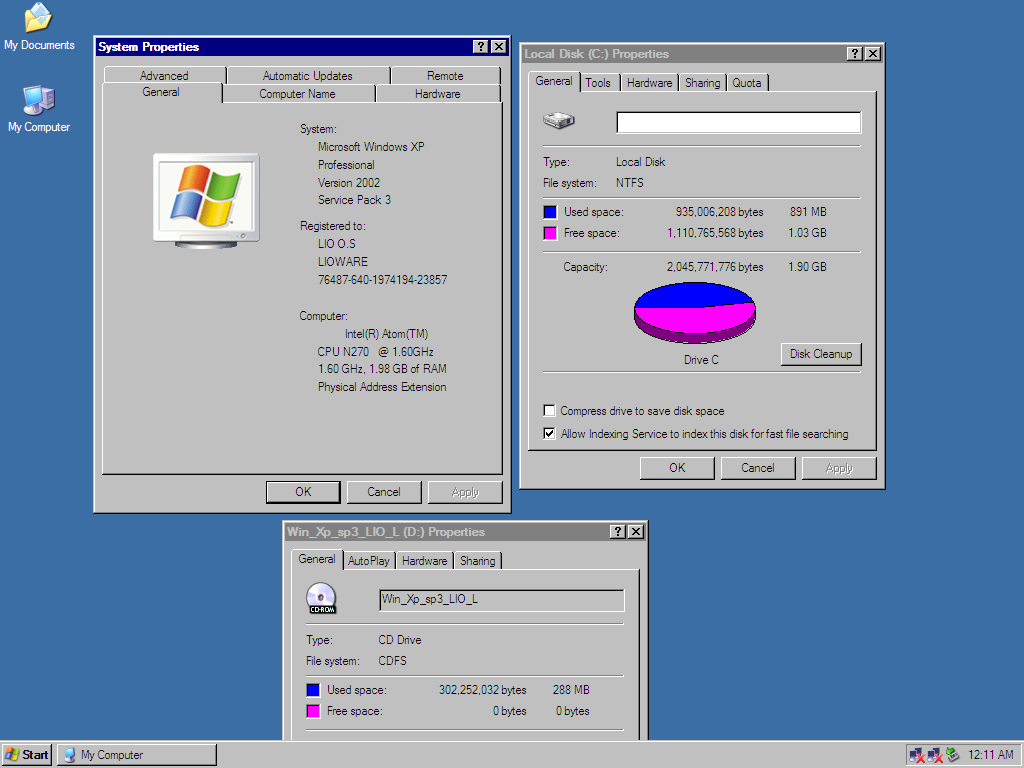
Task: Click '2,045,771,776 bytes' capacity value
Action: 715,267
